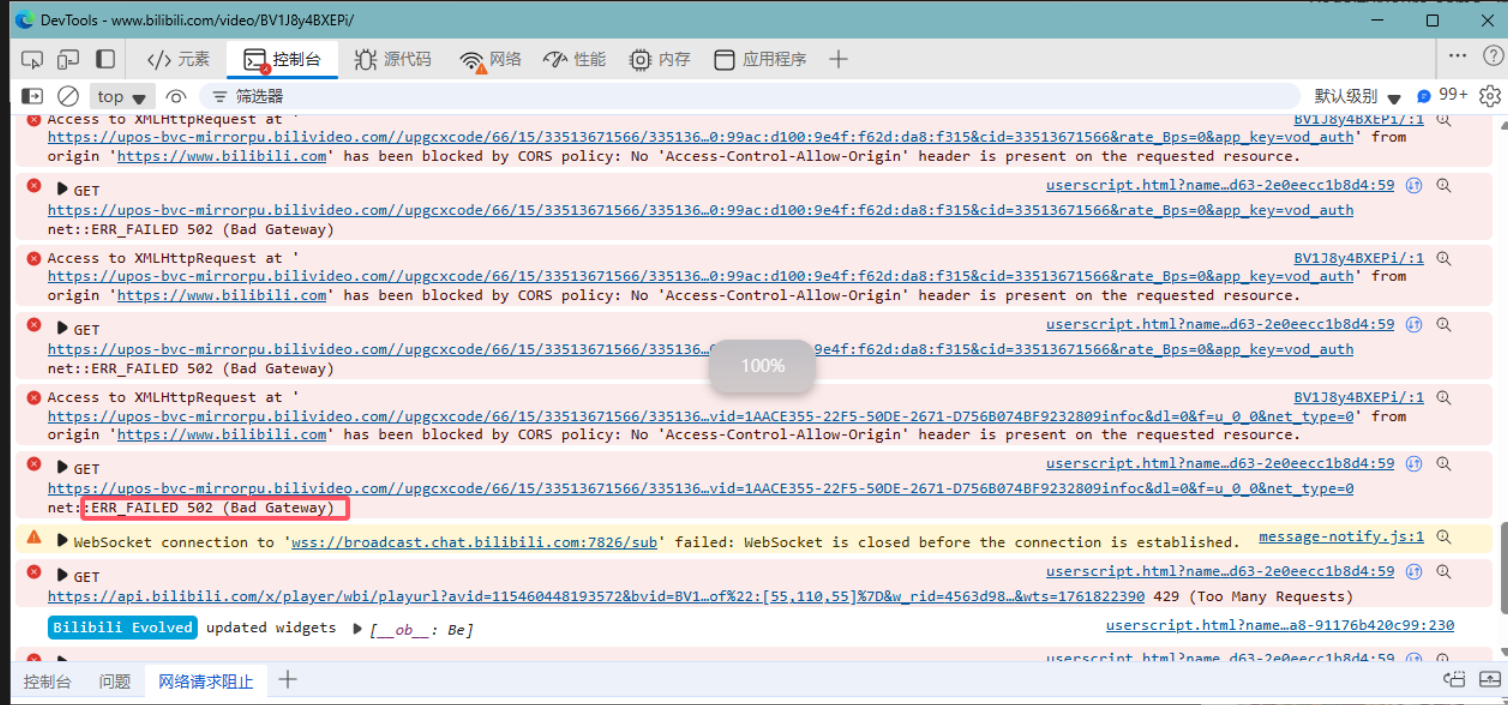Open the more tools plus button
Image resolution: width=1508 pixels, height=705 pixels.
[838, 60]
